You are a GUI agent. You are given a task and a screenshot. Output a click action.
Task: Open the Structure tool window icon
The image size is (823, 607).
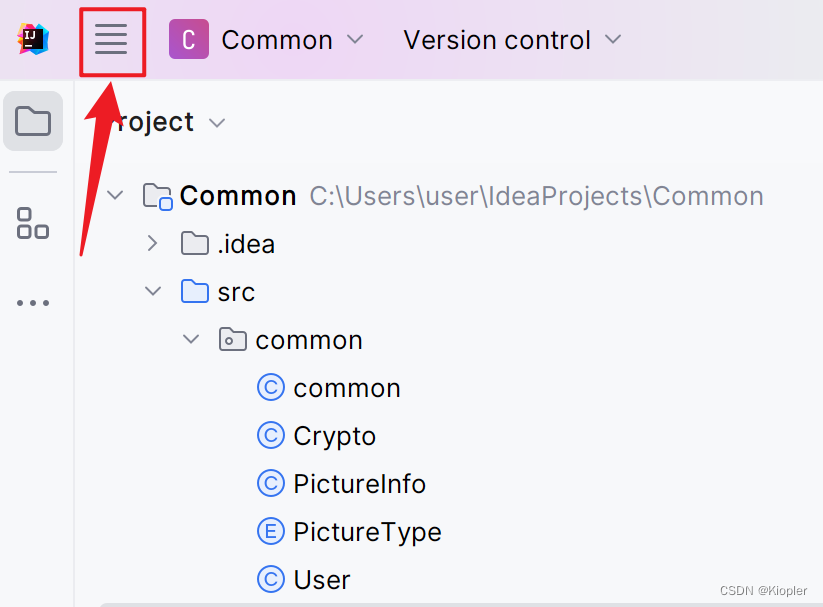(33, 223)
